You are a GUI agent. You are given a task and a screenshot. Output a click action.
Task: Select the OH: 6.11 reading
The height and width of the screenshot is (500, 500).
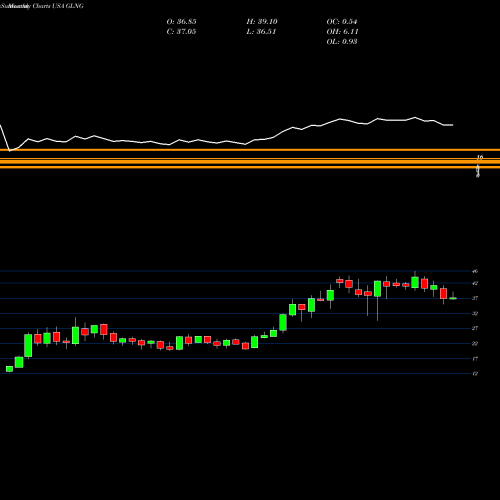342,32
